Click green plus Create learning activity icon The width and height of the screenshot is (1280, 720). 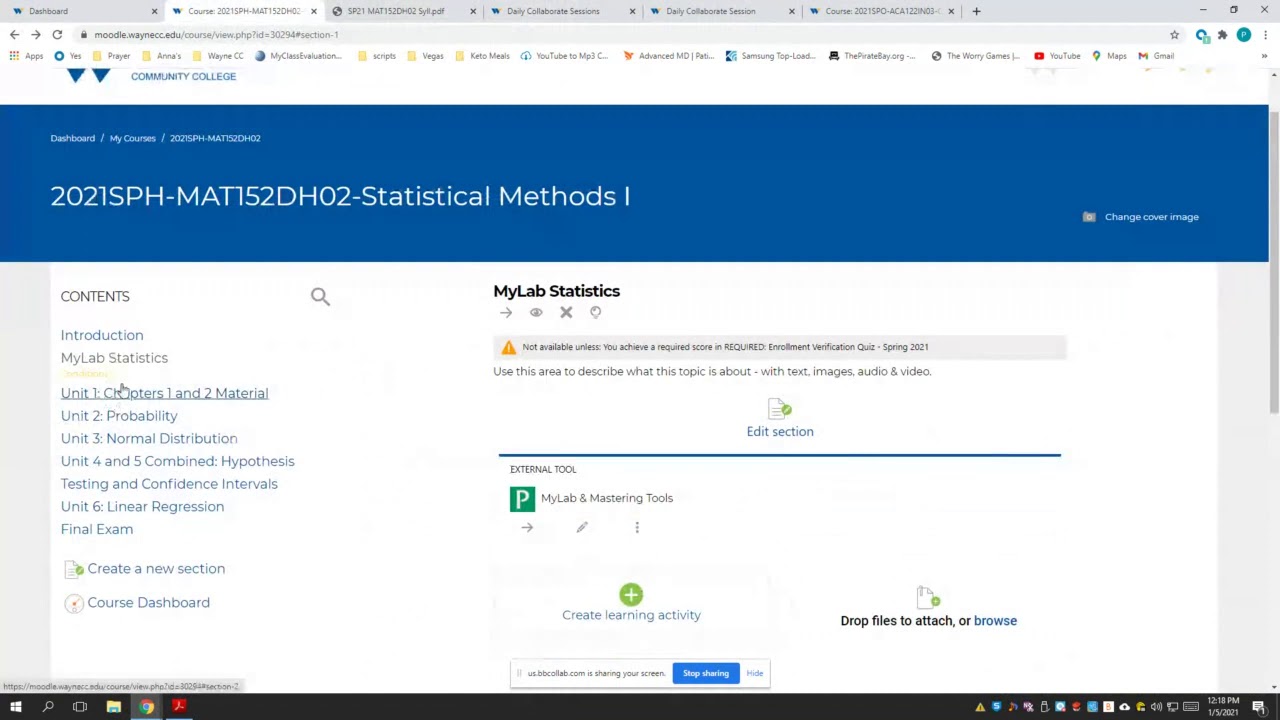tap(631, 595)
